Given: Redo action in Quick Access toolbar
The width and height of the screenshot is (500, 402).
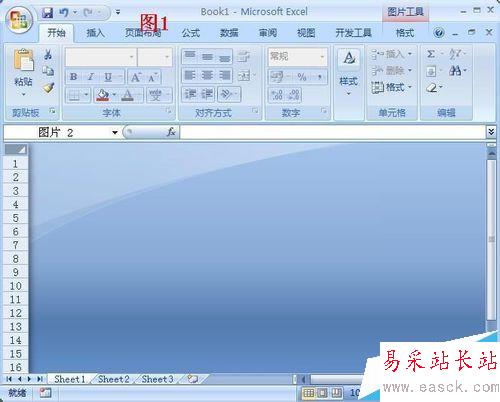Looking at the screenshot, I should 88,13.
